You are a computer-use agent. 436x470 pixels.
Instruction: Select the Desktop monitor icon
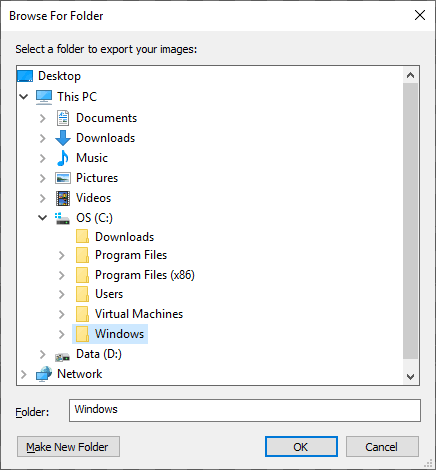coord(25,76)
